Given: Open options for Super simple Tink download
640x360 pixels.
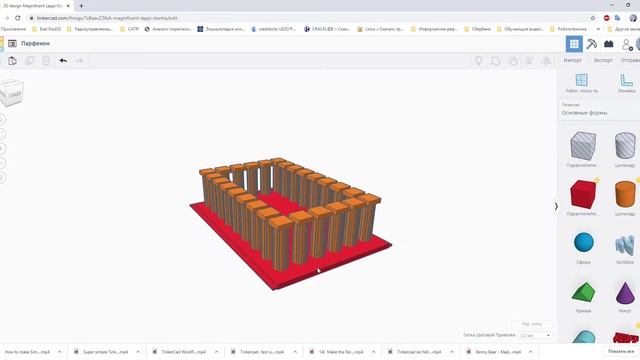Looking at the screenshot, I should [x=138, y=352].
